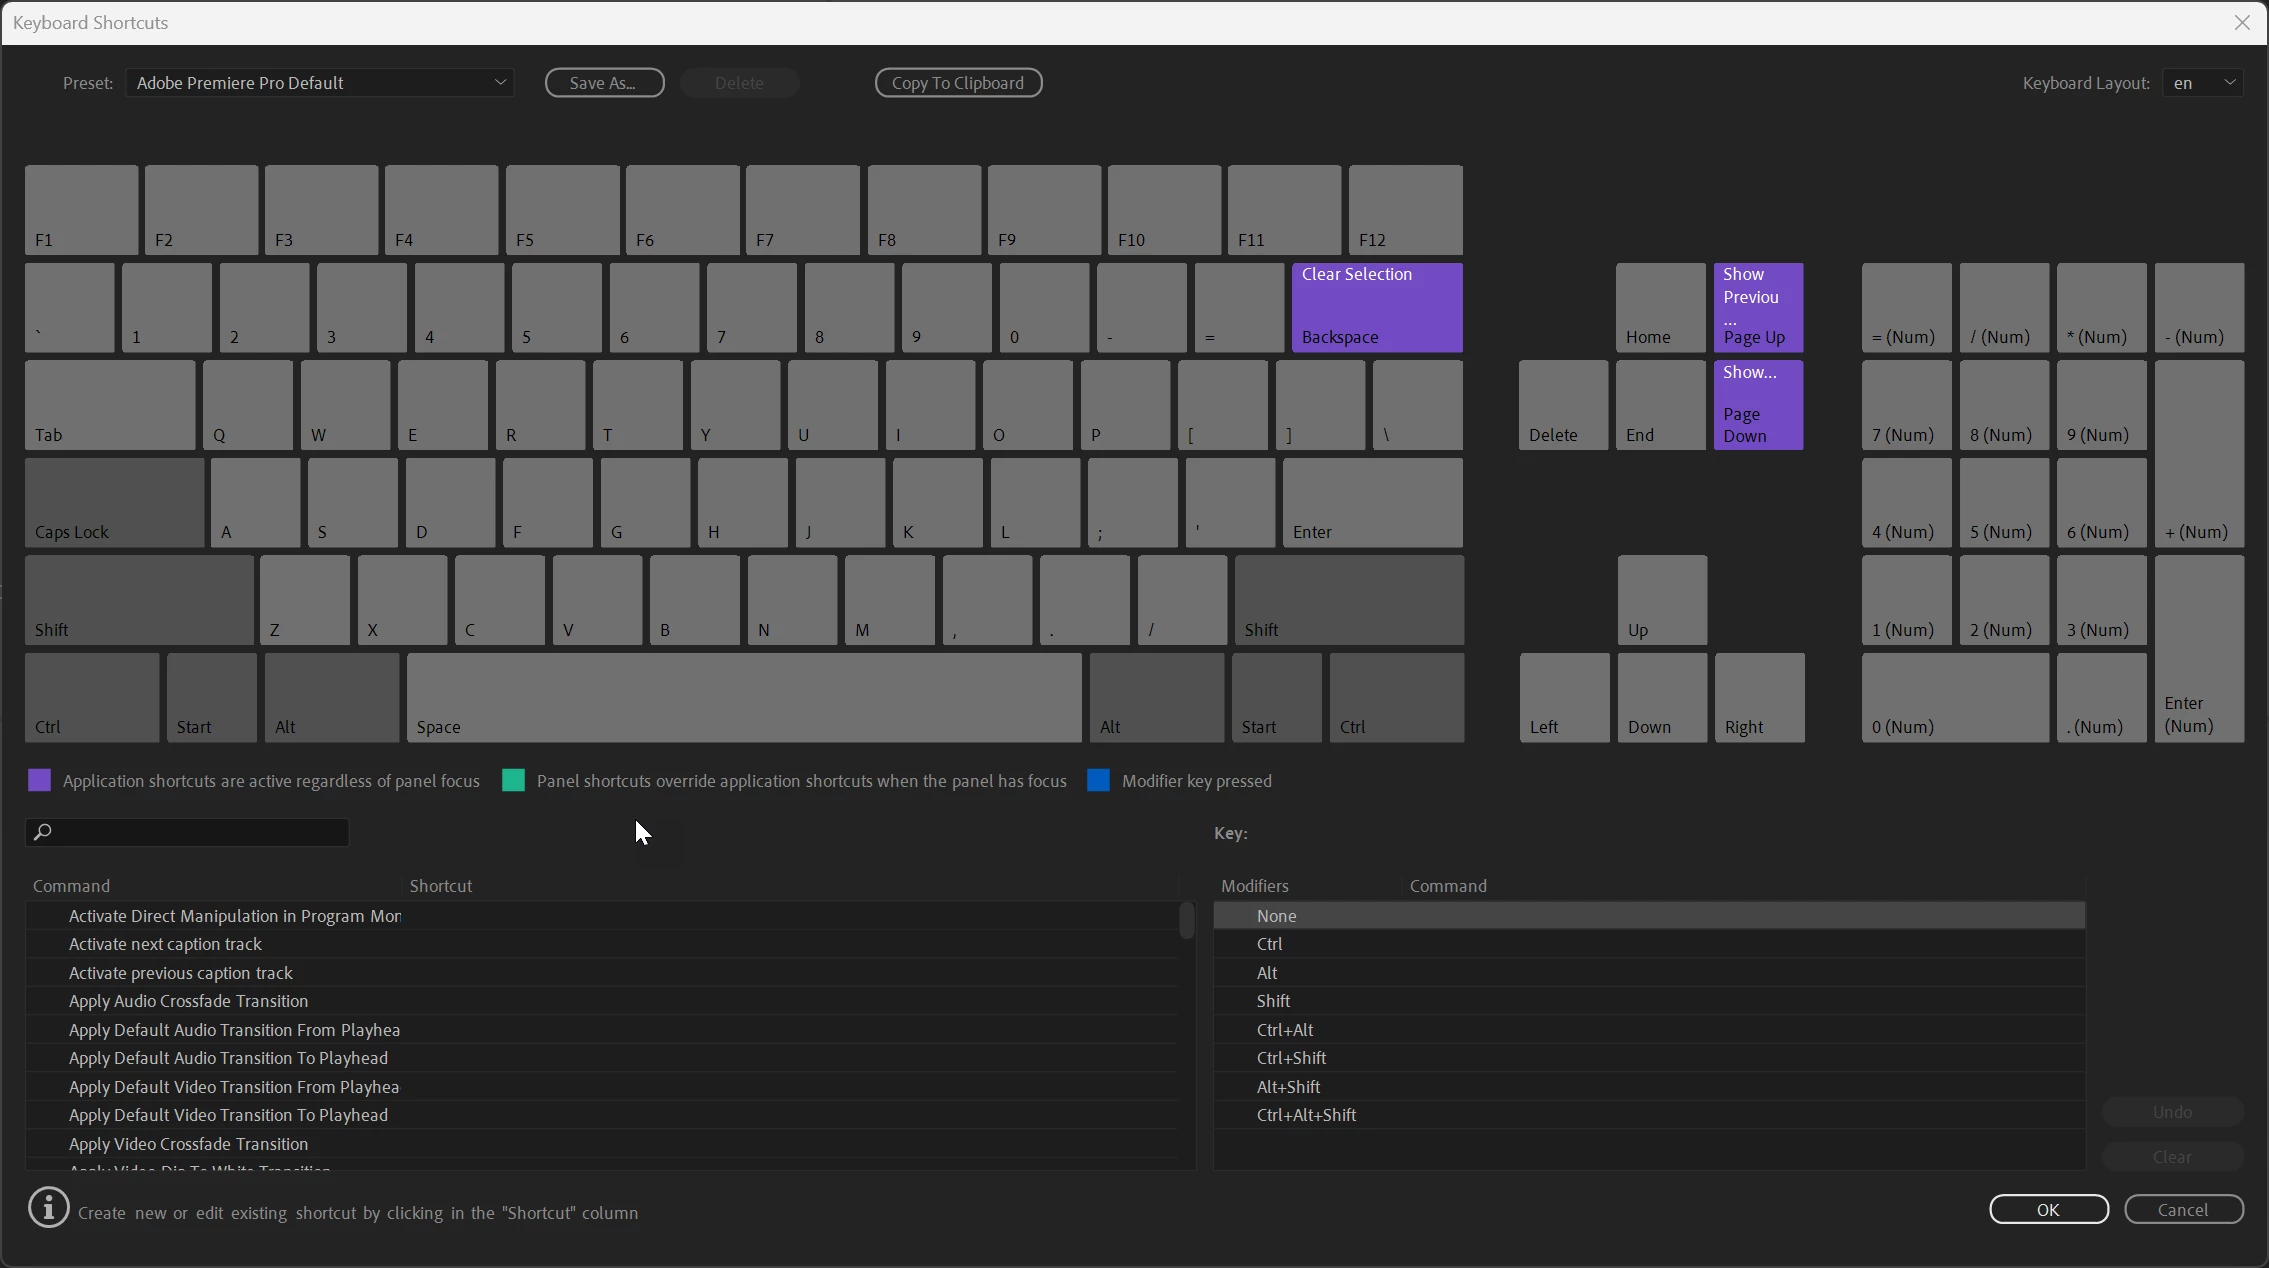Click the command list scrollbar thumb
The image size is (2269, 1268).
(1186, 920)
